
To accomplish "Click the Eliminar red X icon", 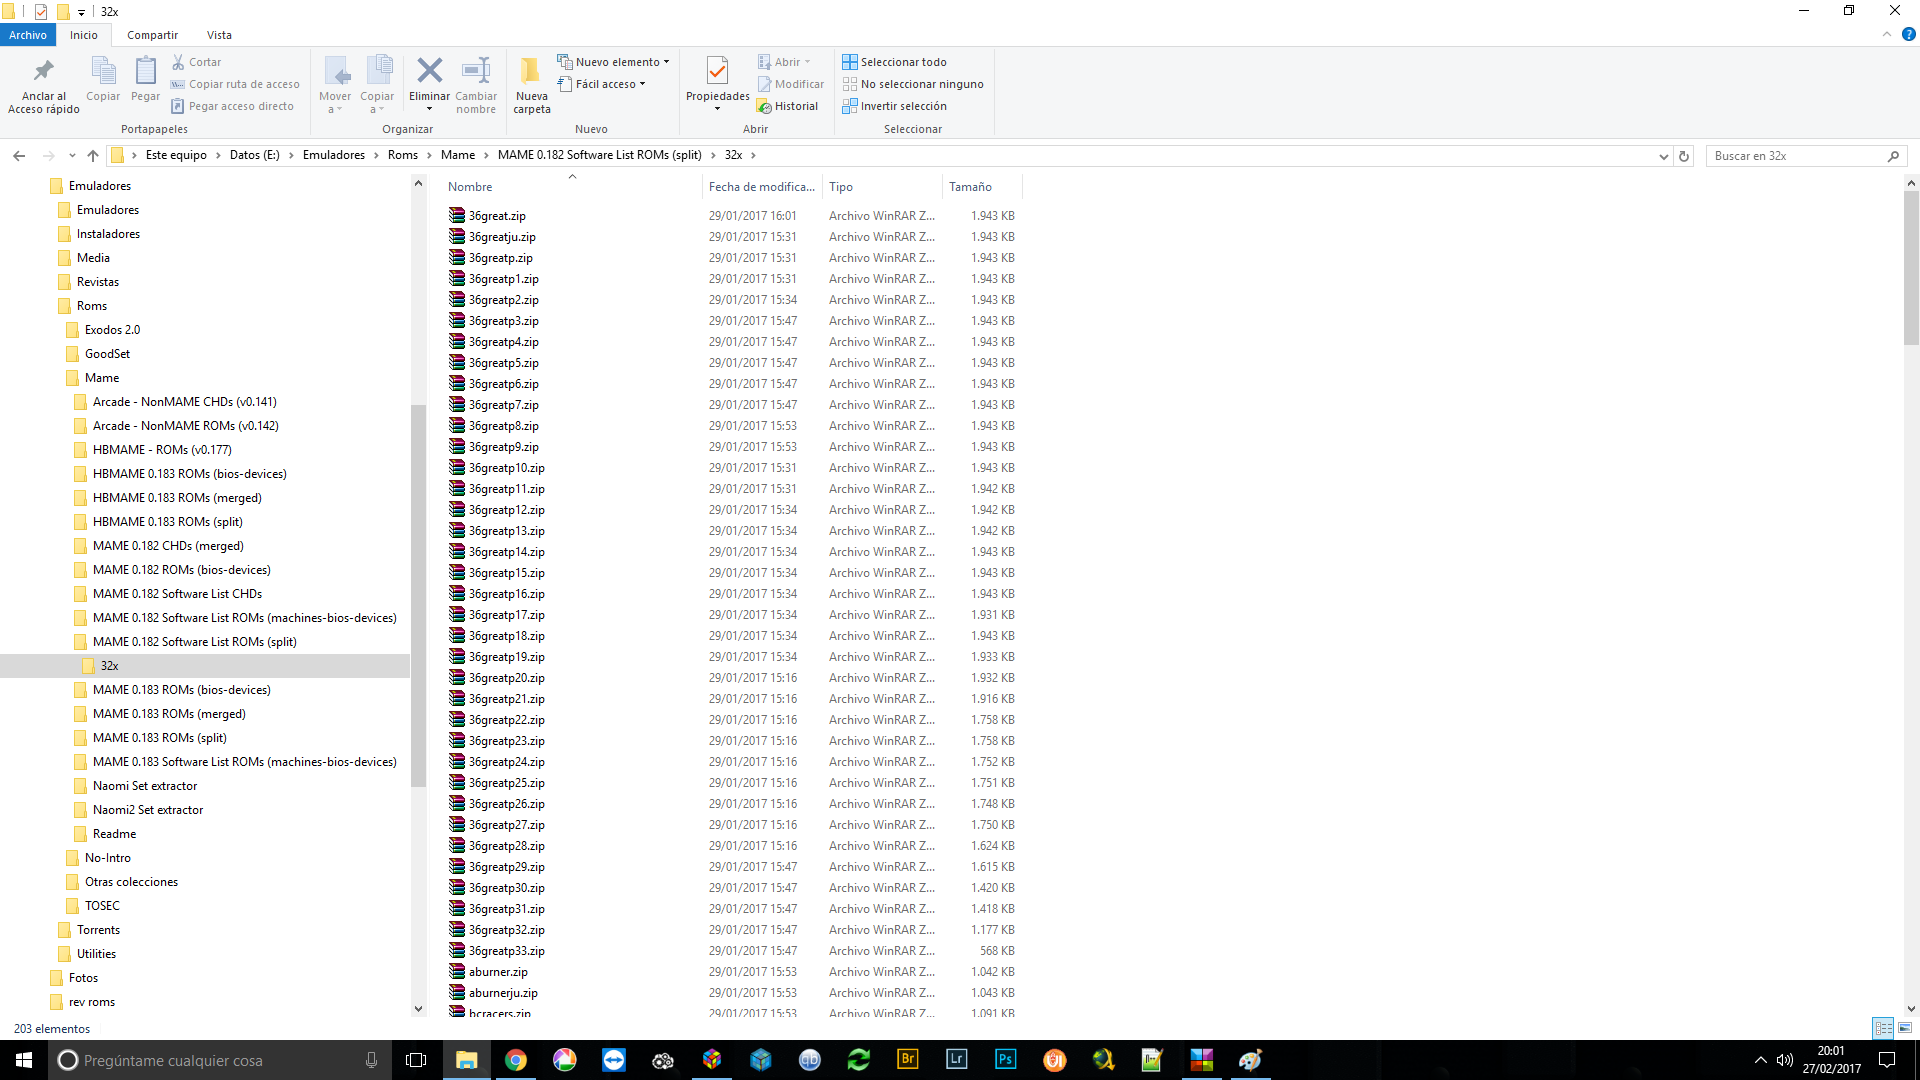I will 429,70.
